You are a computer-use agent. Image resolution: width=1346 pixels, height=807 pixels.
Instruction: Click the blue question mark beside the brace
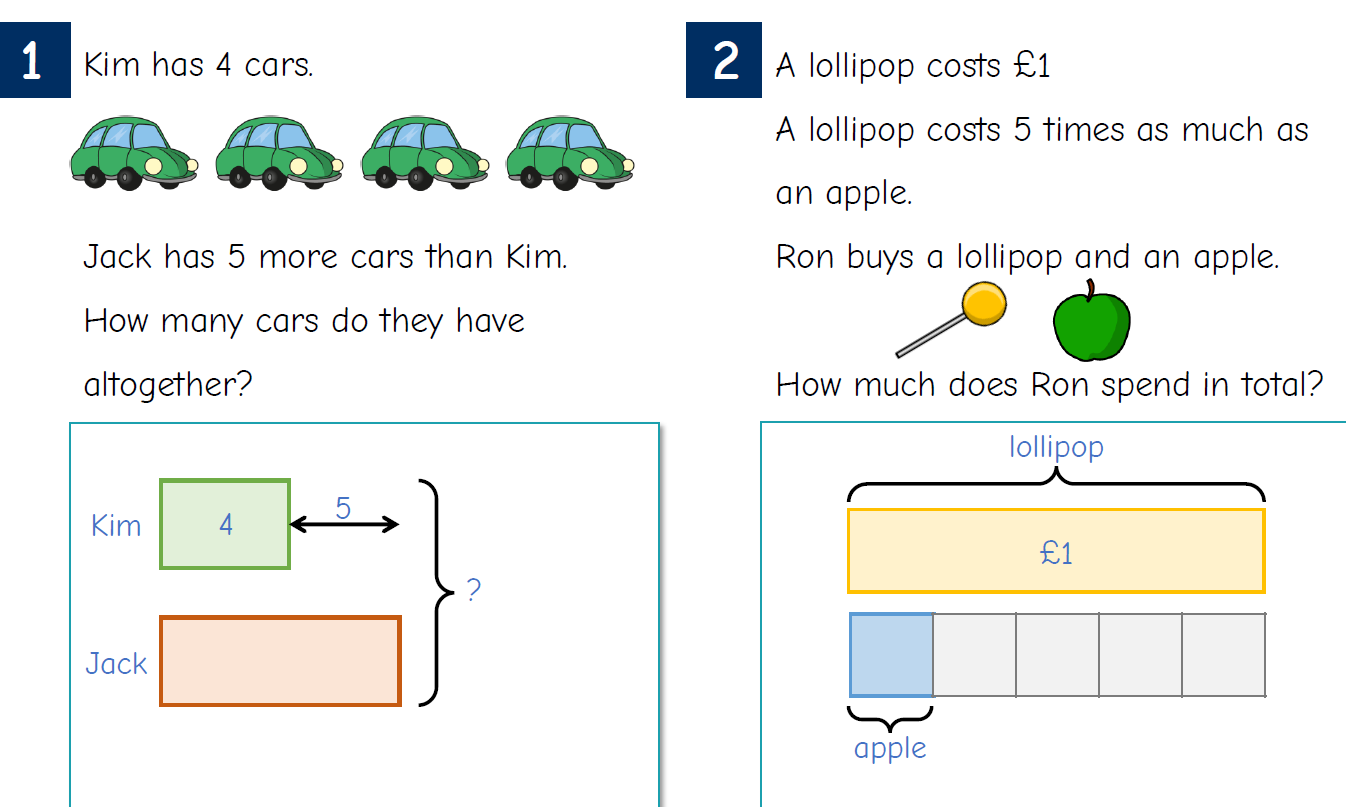[474, 590]
